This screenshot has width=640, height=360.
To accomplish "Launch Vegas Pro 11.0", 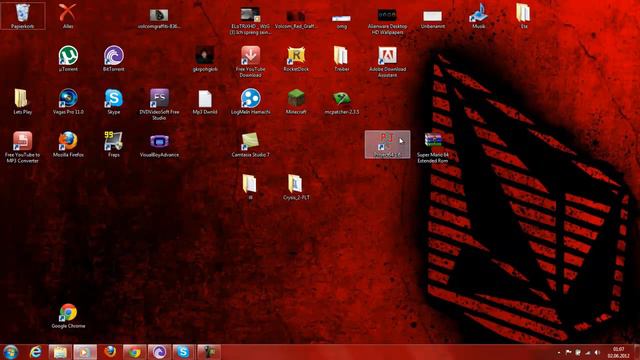I will tap(68, 102).
